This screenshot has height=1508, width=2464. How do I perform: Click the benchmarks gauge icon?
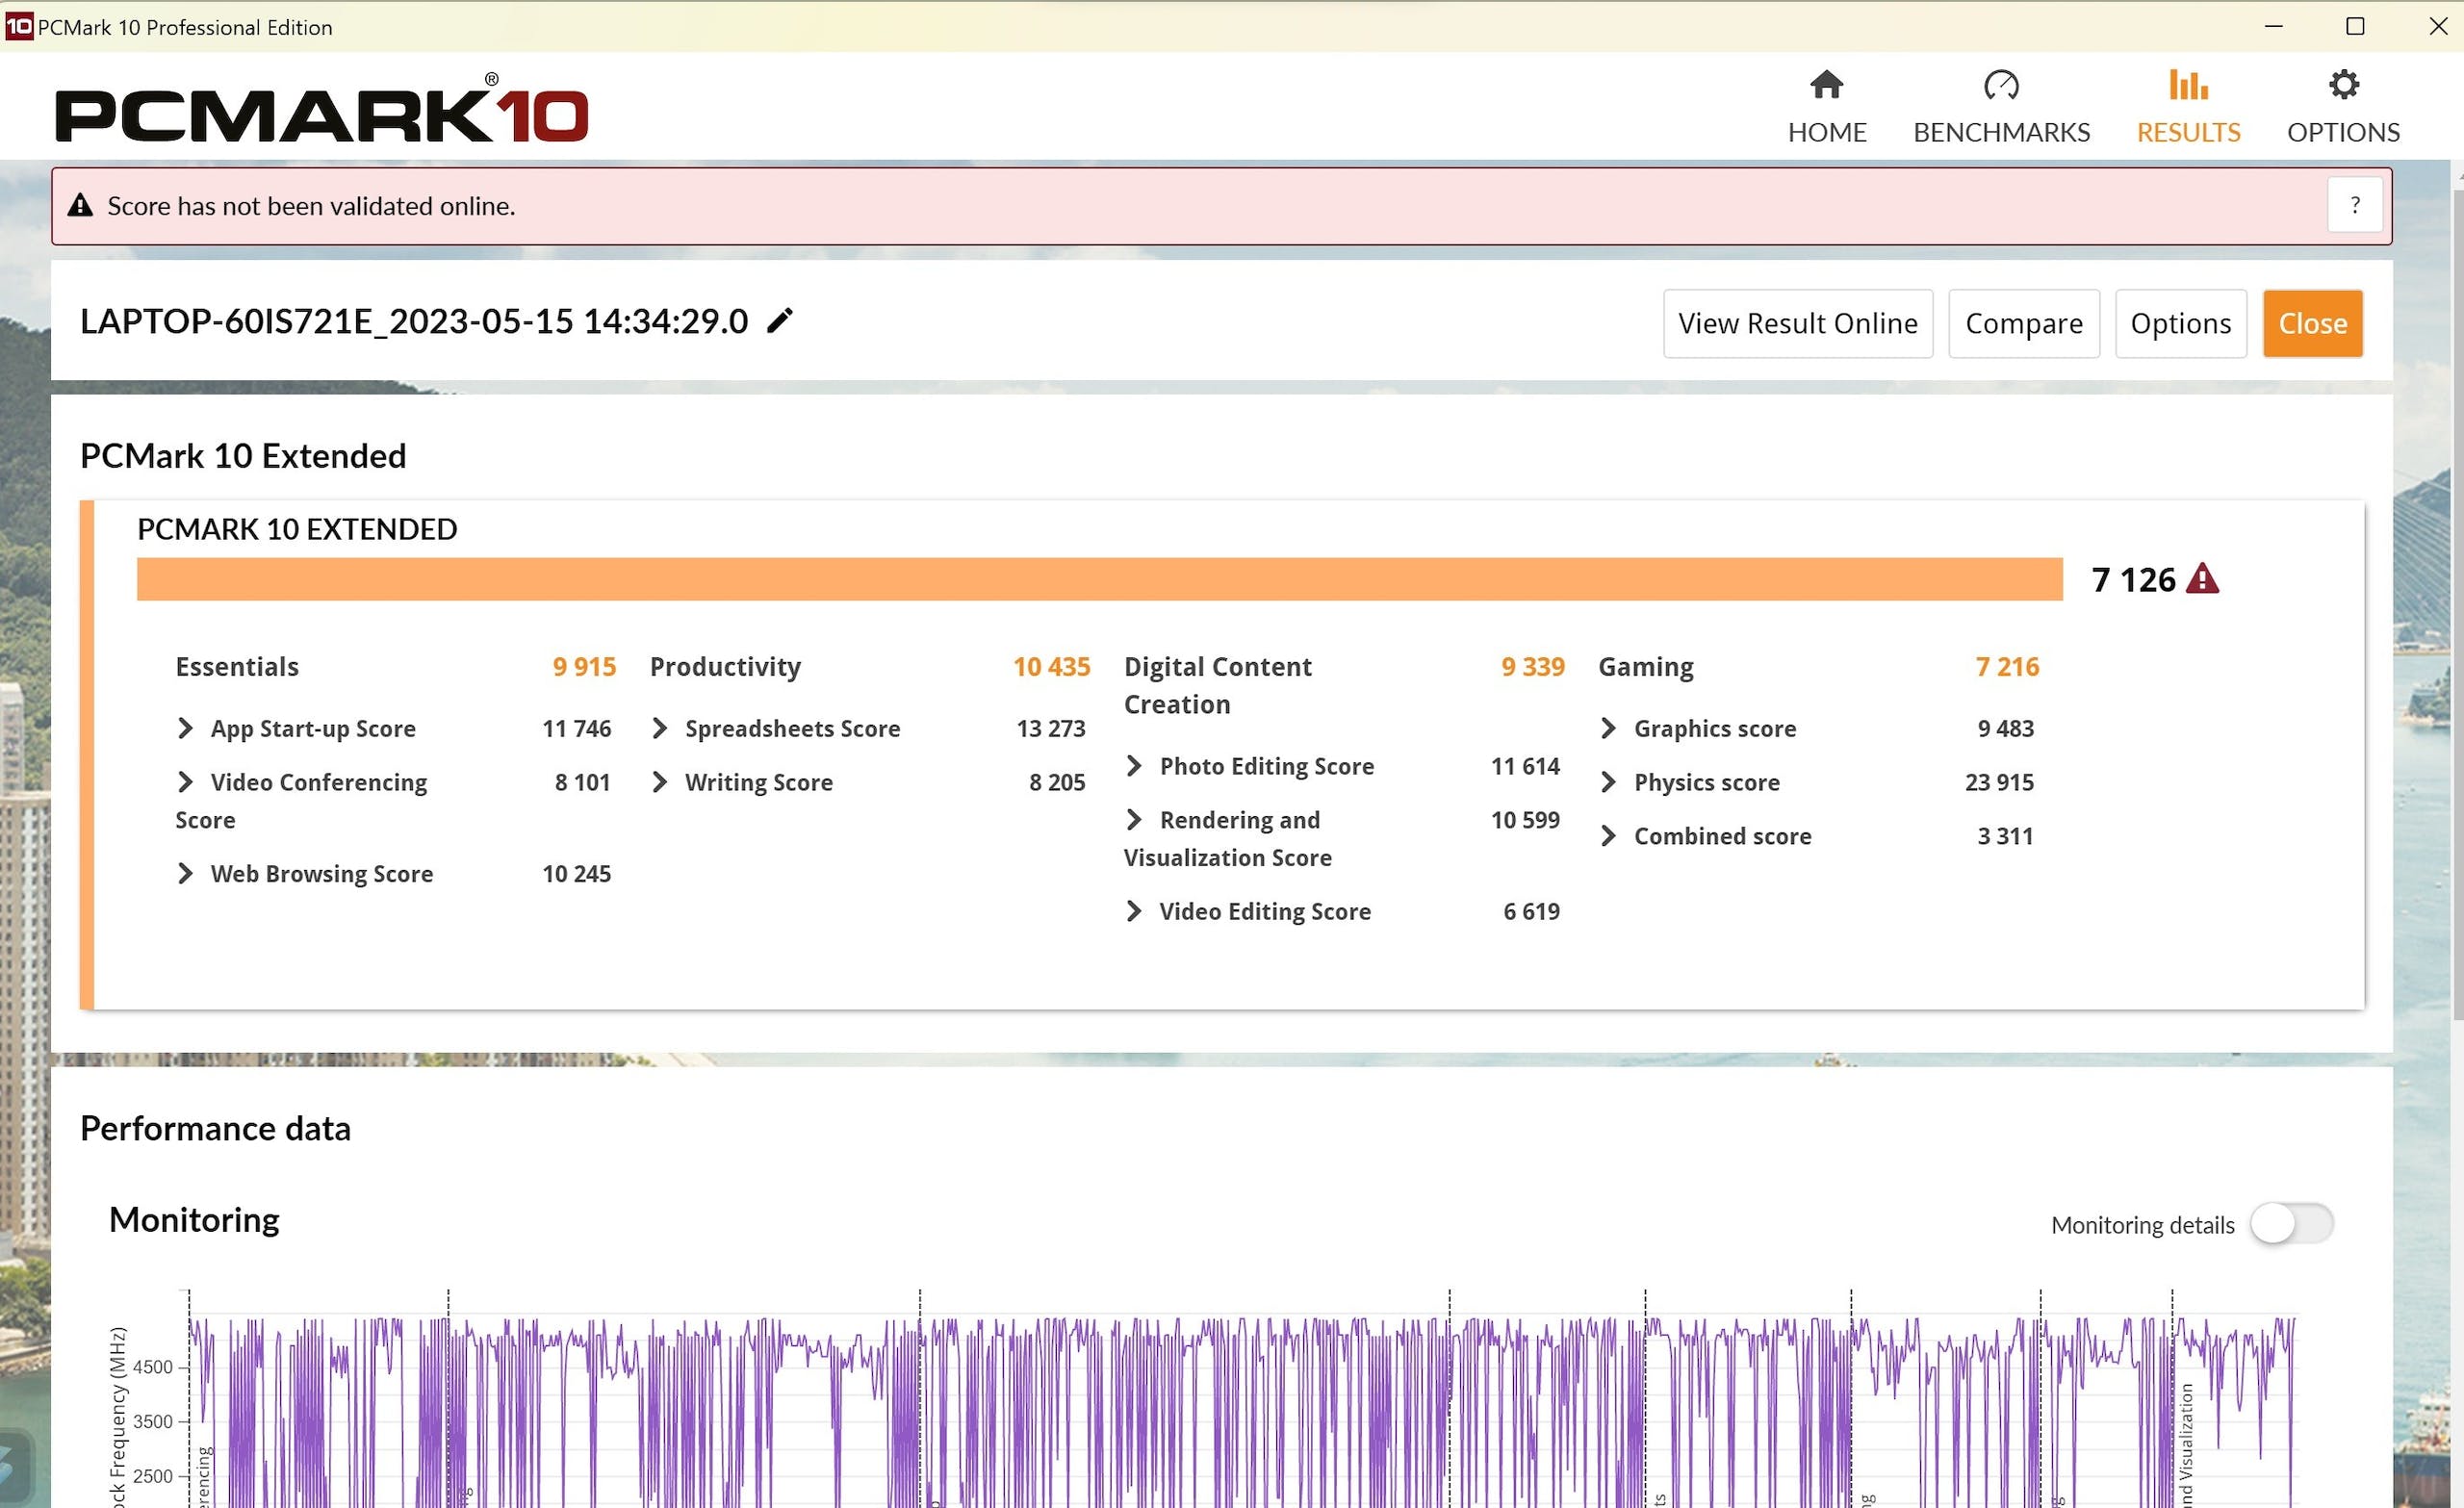[x=2001, y=85]
